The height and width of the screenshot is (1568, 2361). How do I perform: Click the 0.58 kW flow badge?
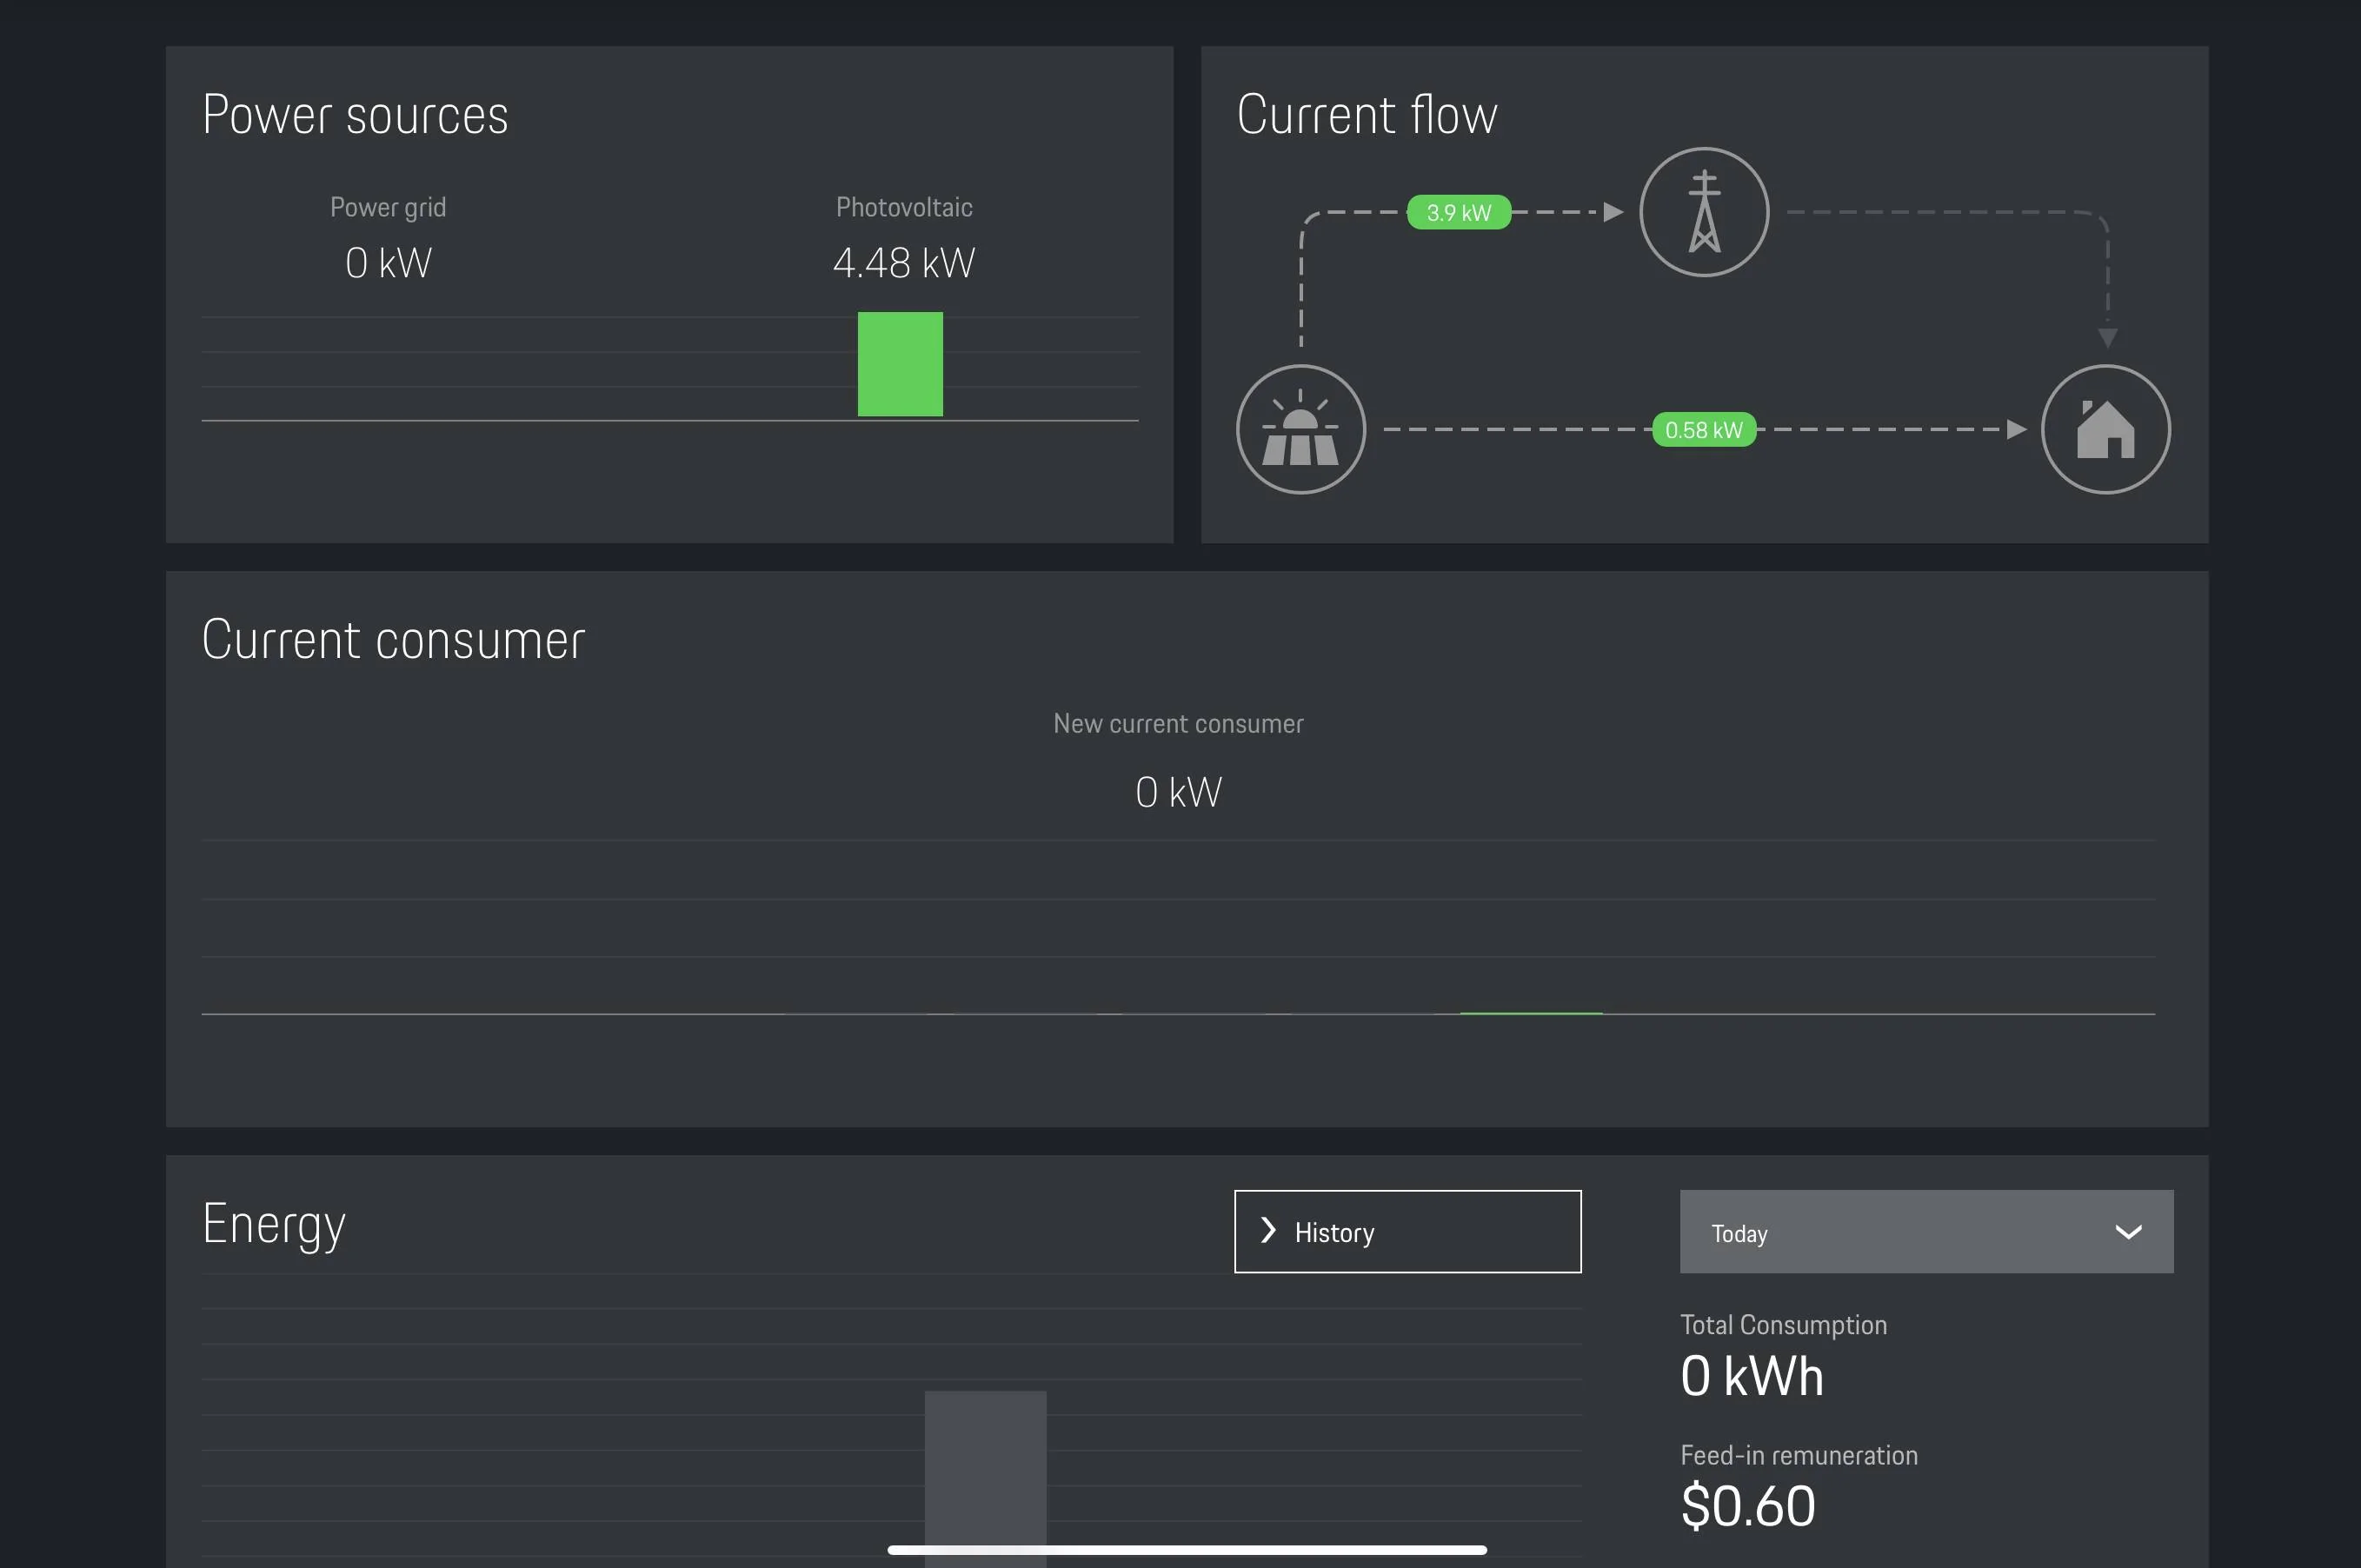(1703, 430)
